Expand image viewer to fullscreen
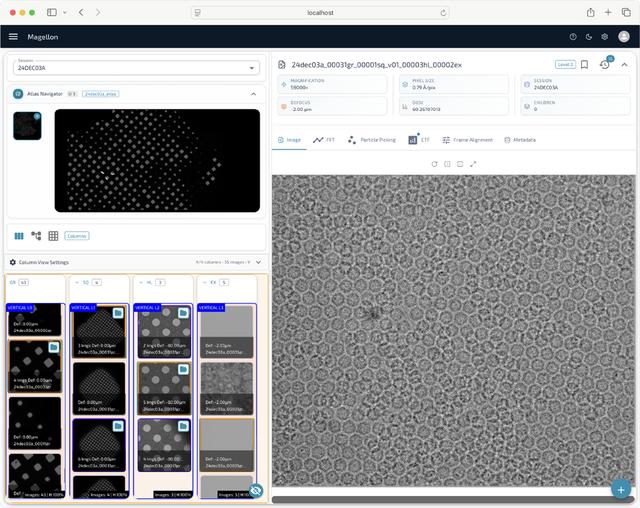 coord(473,164)
